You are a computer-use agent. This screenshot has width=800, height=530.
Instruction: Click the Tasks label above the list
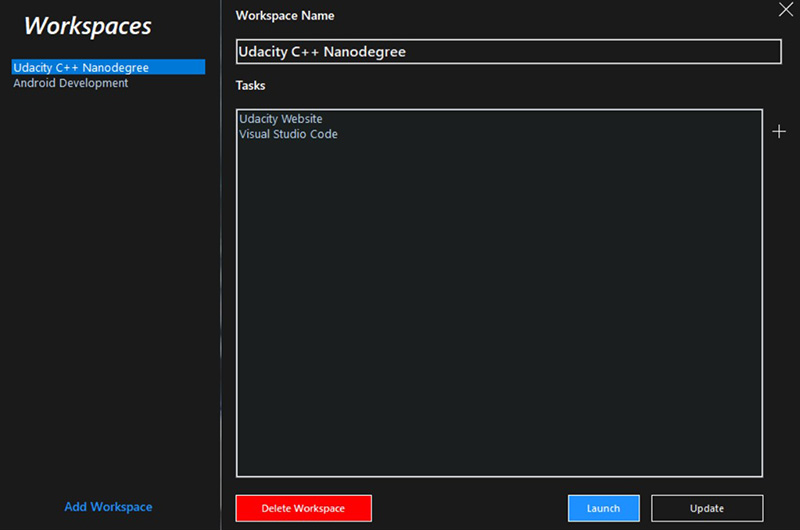point(250,86)
